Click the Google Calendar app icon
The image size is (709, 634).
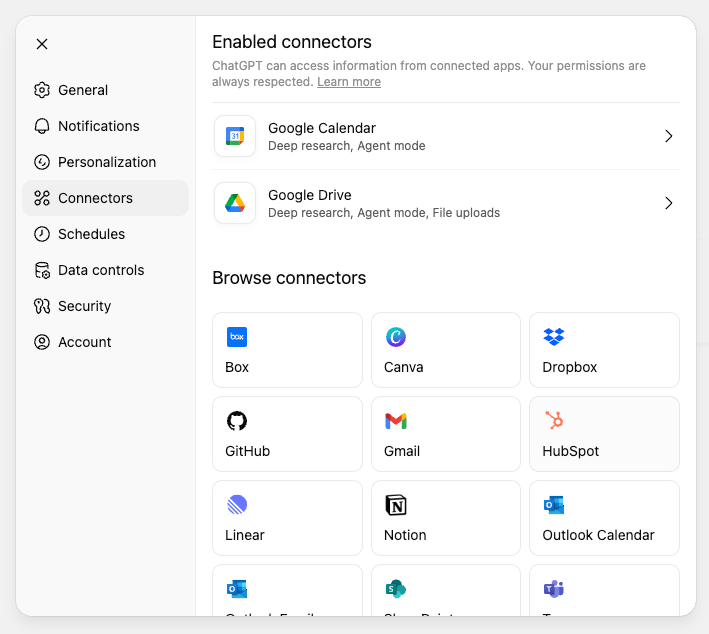click(x=235, y=136)
